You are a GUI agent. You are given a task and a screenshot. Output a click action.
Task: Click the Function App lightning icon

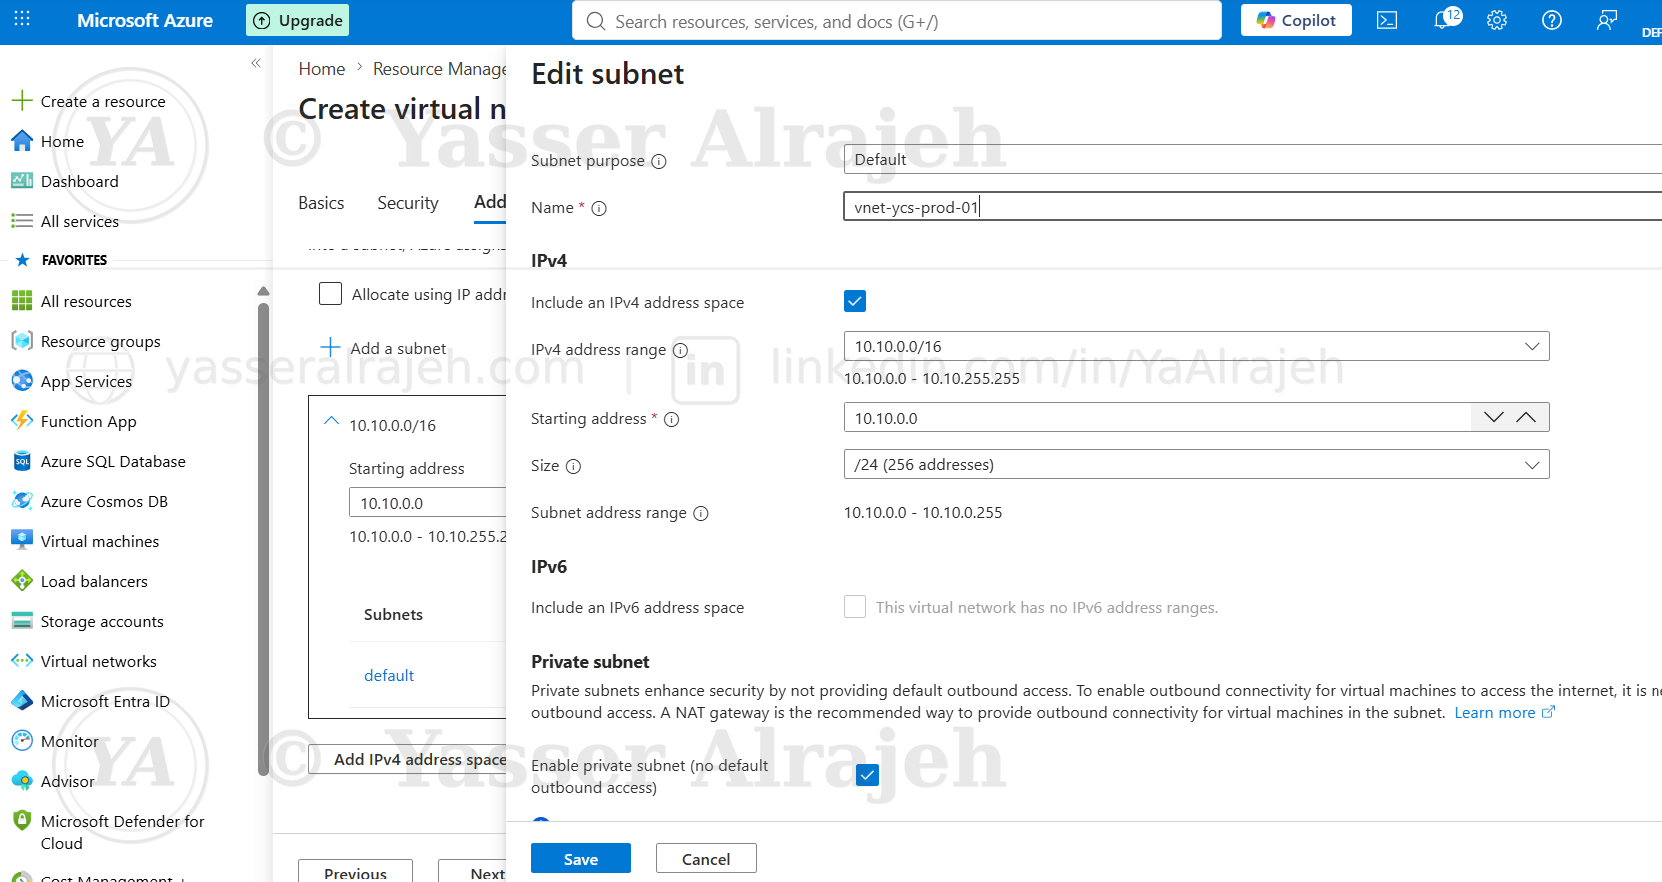(22, 421)
